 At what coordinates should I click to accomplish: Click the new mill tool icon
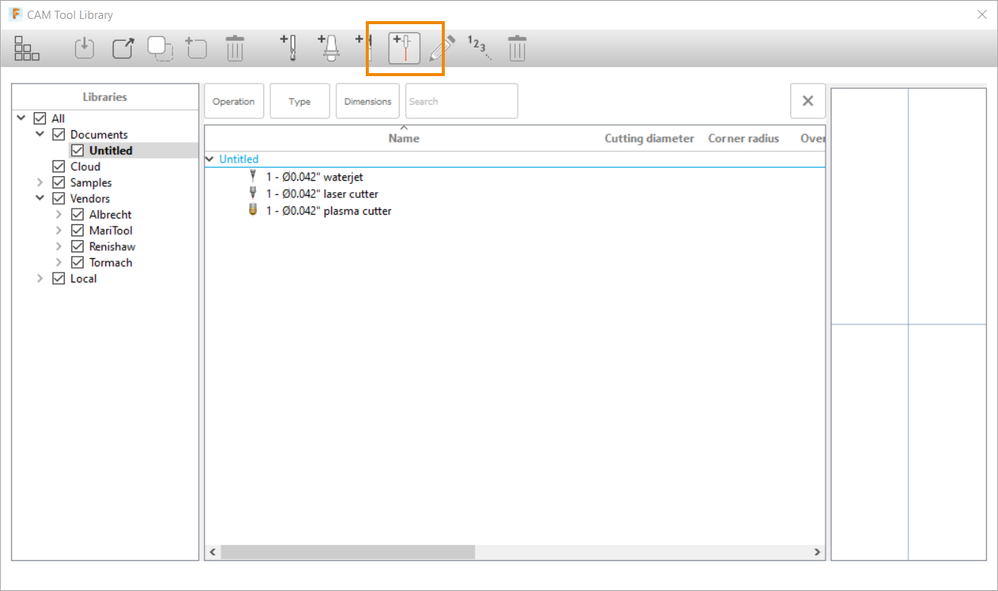289,48
